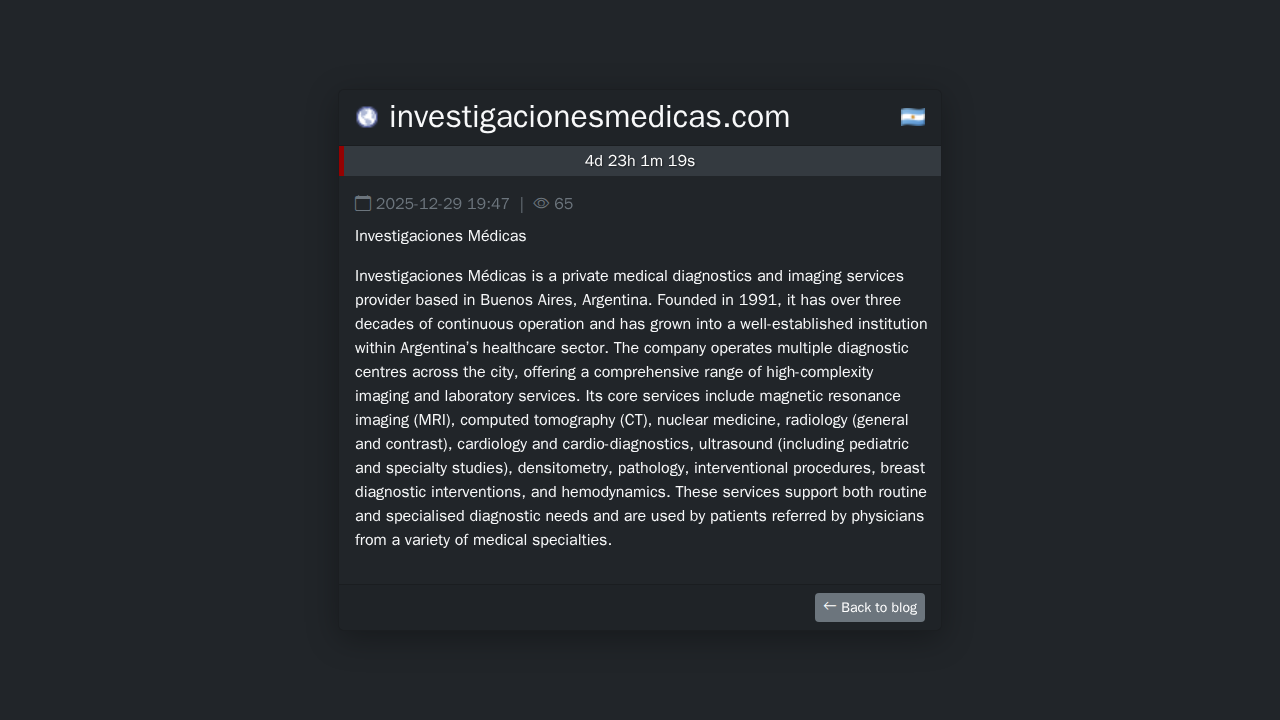Click the eye views icon
Viewport: 1280px width, 720px height.
(x=541, y=204)
